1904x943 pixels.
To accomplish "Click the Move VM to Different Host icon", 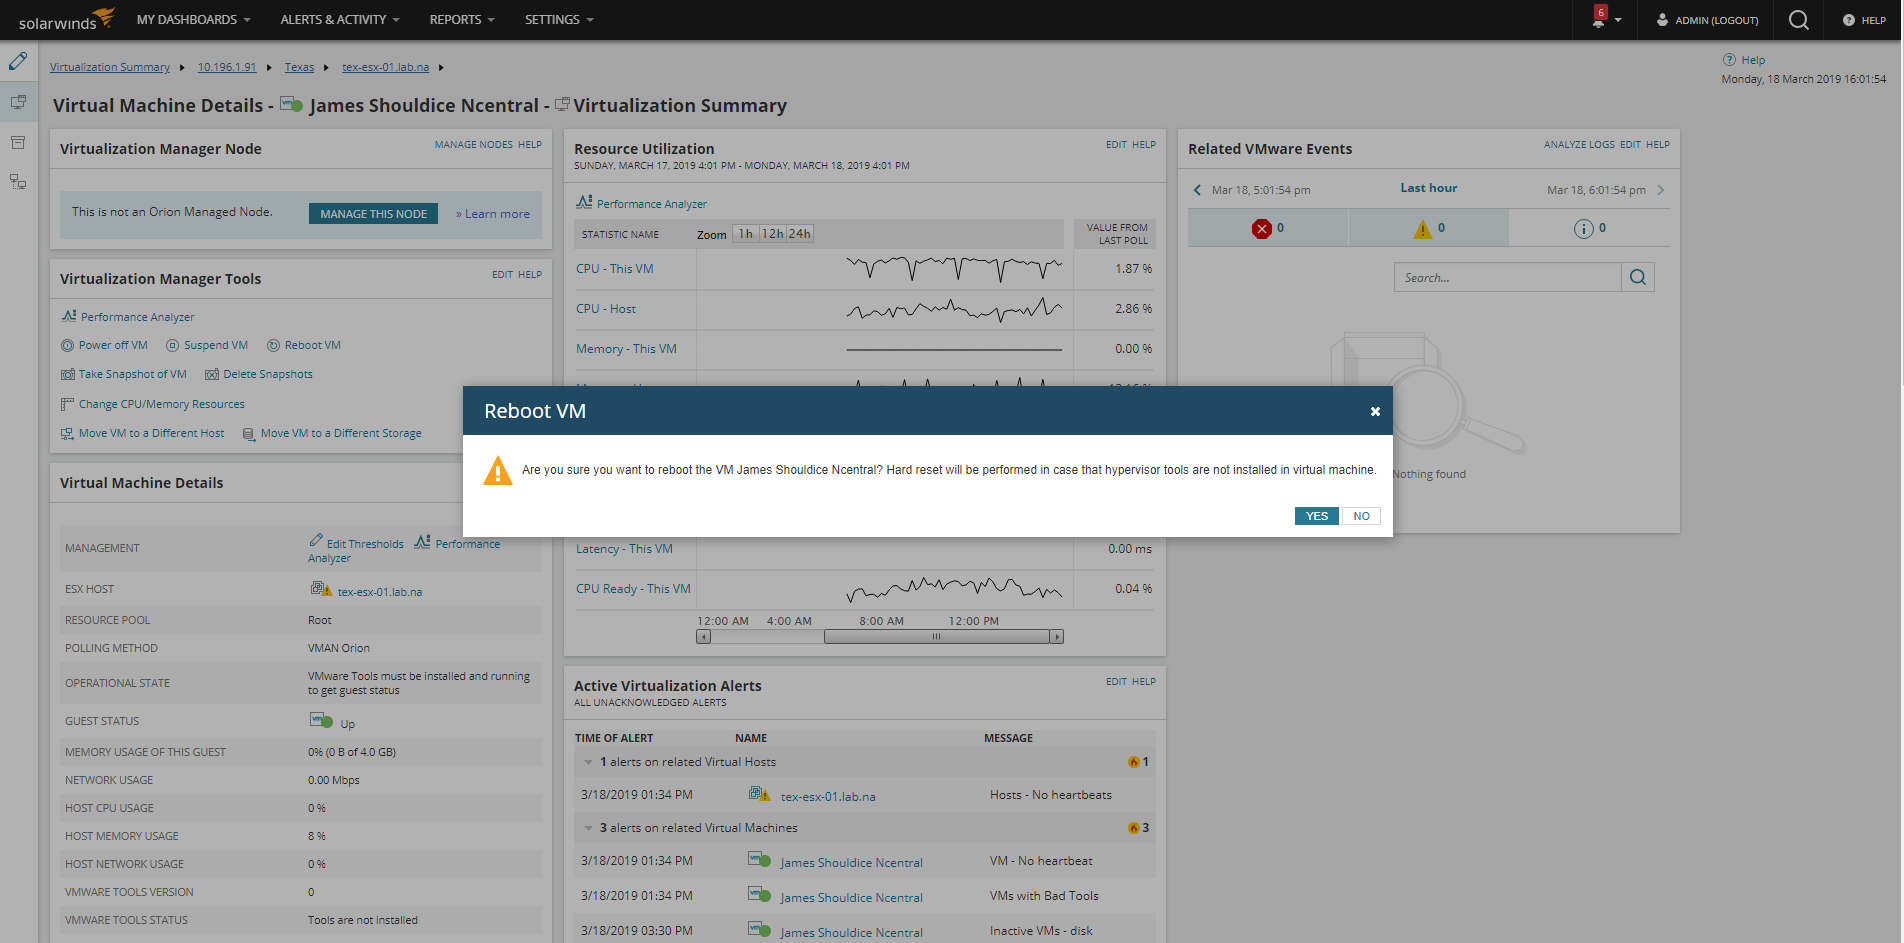I will [67, 433].
